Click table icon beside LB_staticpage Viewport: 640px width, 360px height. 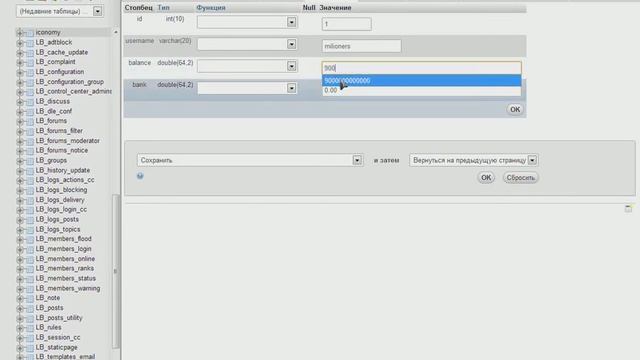tap(29, 348)
